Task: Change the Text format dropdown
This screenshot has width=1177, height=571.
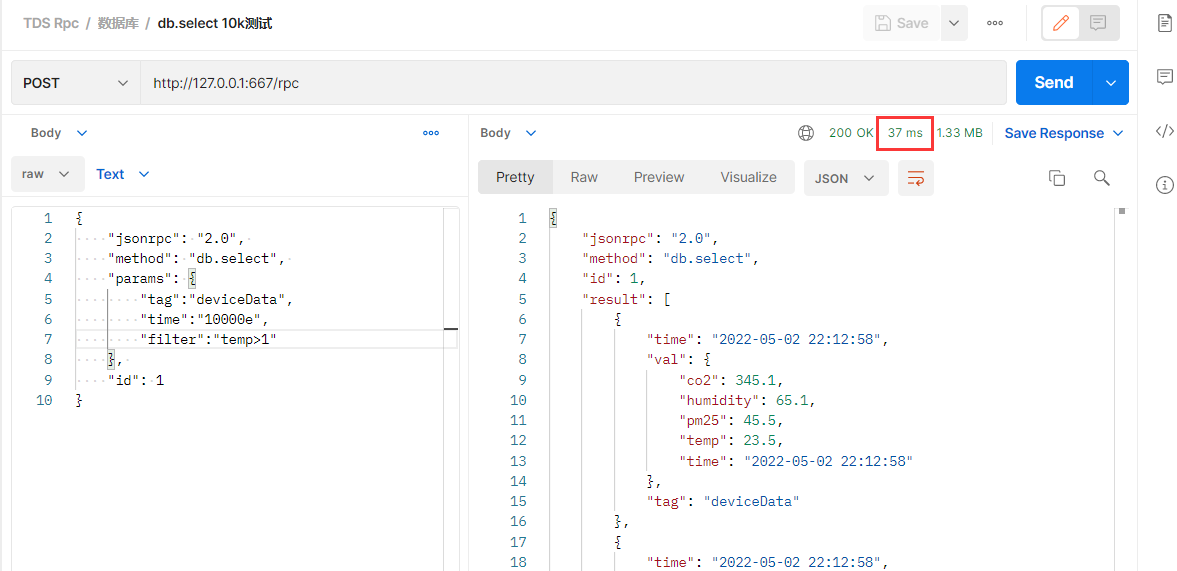Action: pos(122,174)
